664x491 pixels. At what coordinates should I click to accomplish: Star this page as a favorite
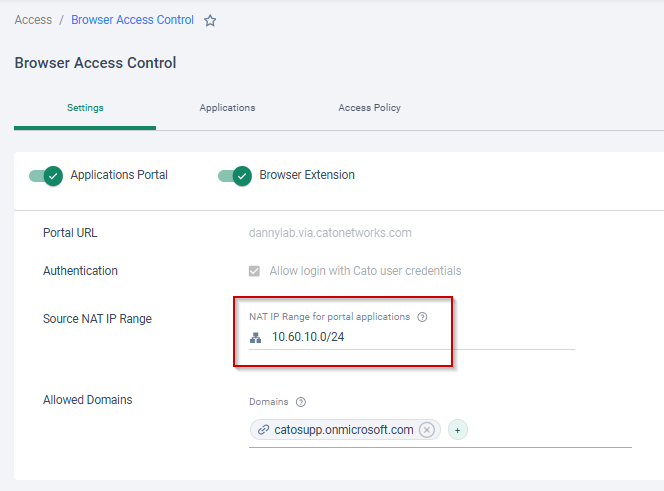coord(210,20)
